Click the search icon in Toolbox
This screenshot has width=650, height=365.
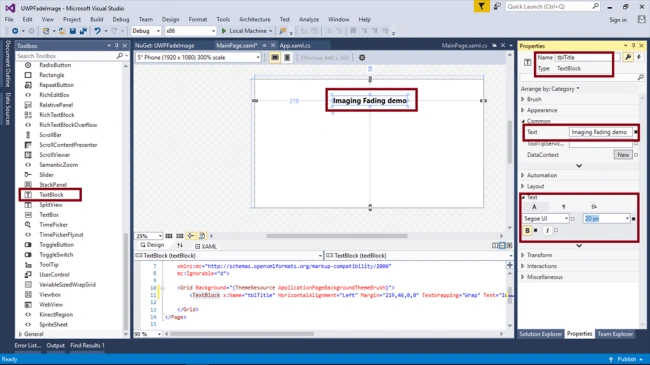pos(120,56)
